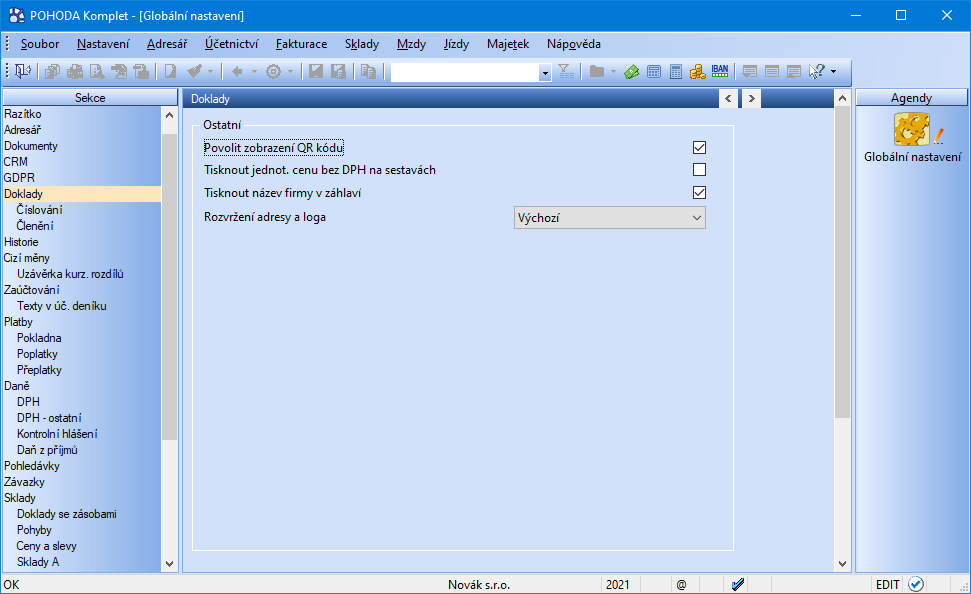Image resolution: width=971 pixels, height=594 pixels.
Task: Open the Globální nastavení agenda icon
Action: point(912,130)
